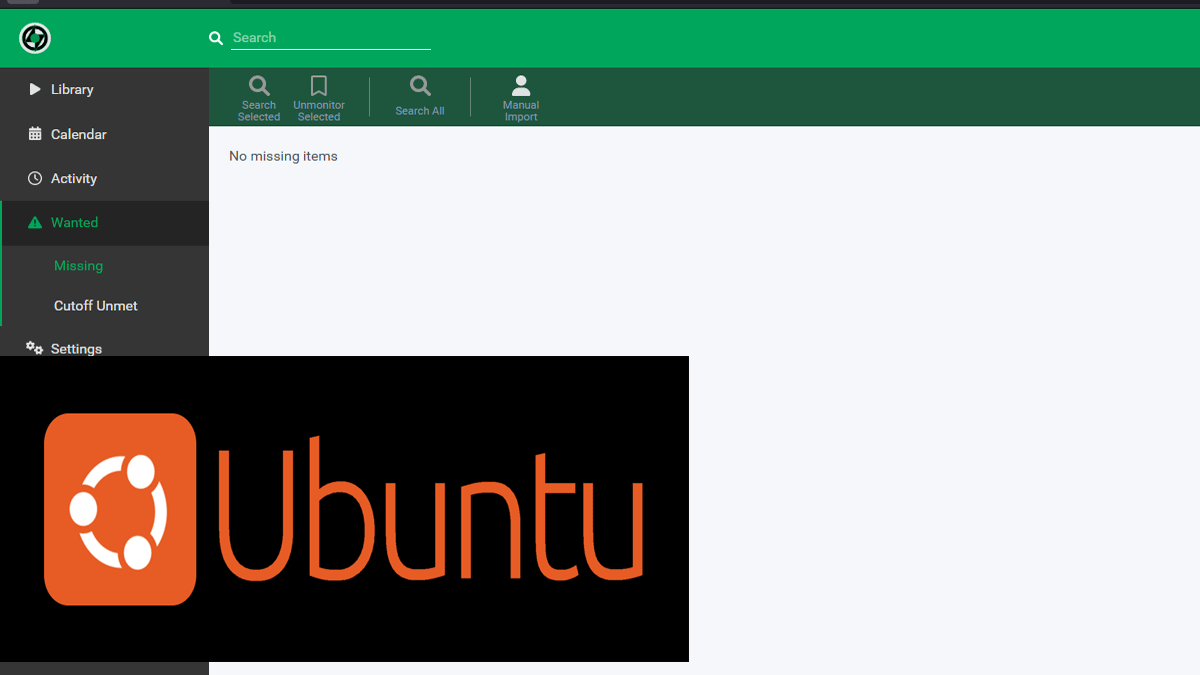Click the calendar grid icon in the sidebar
1200x675 pixels.
tap(35, 134)
